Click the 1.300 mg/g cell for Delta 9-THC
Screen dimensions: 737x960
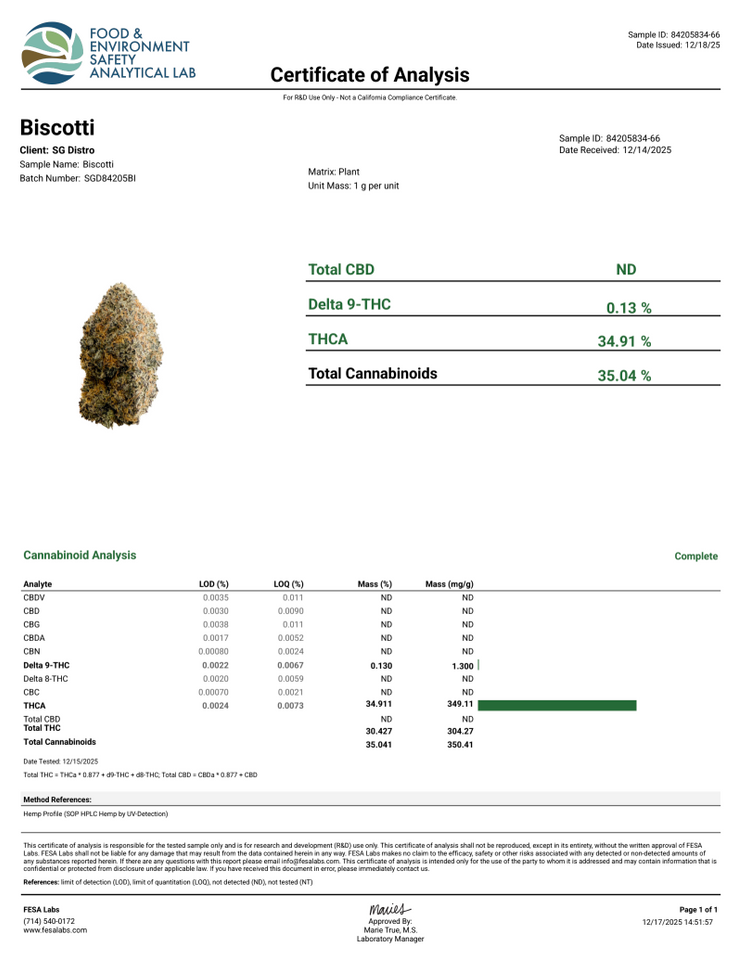[x=463, y=666]
